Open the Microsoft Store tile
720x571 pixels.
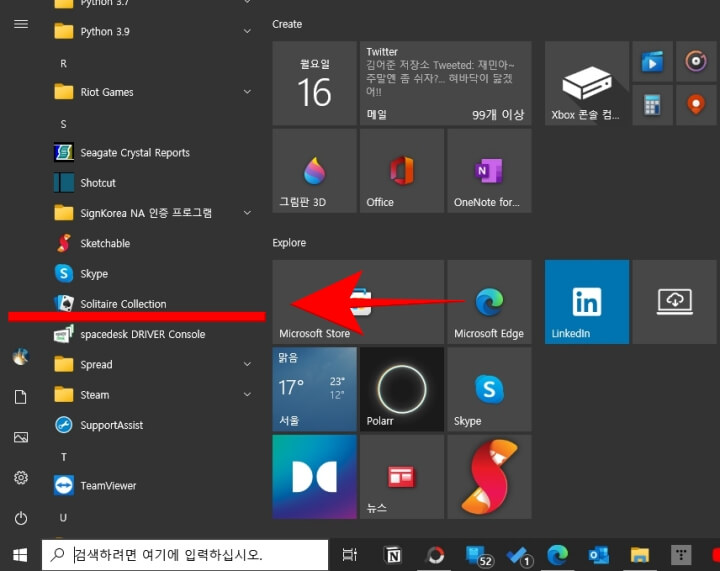click(358, 302)
